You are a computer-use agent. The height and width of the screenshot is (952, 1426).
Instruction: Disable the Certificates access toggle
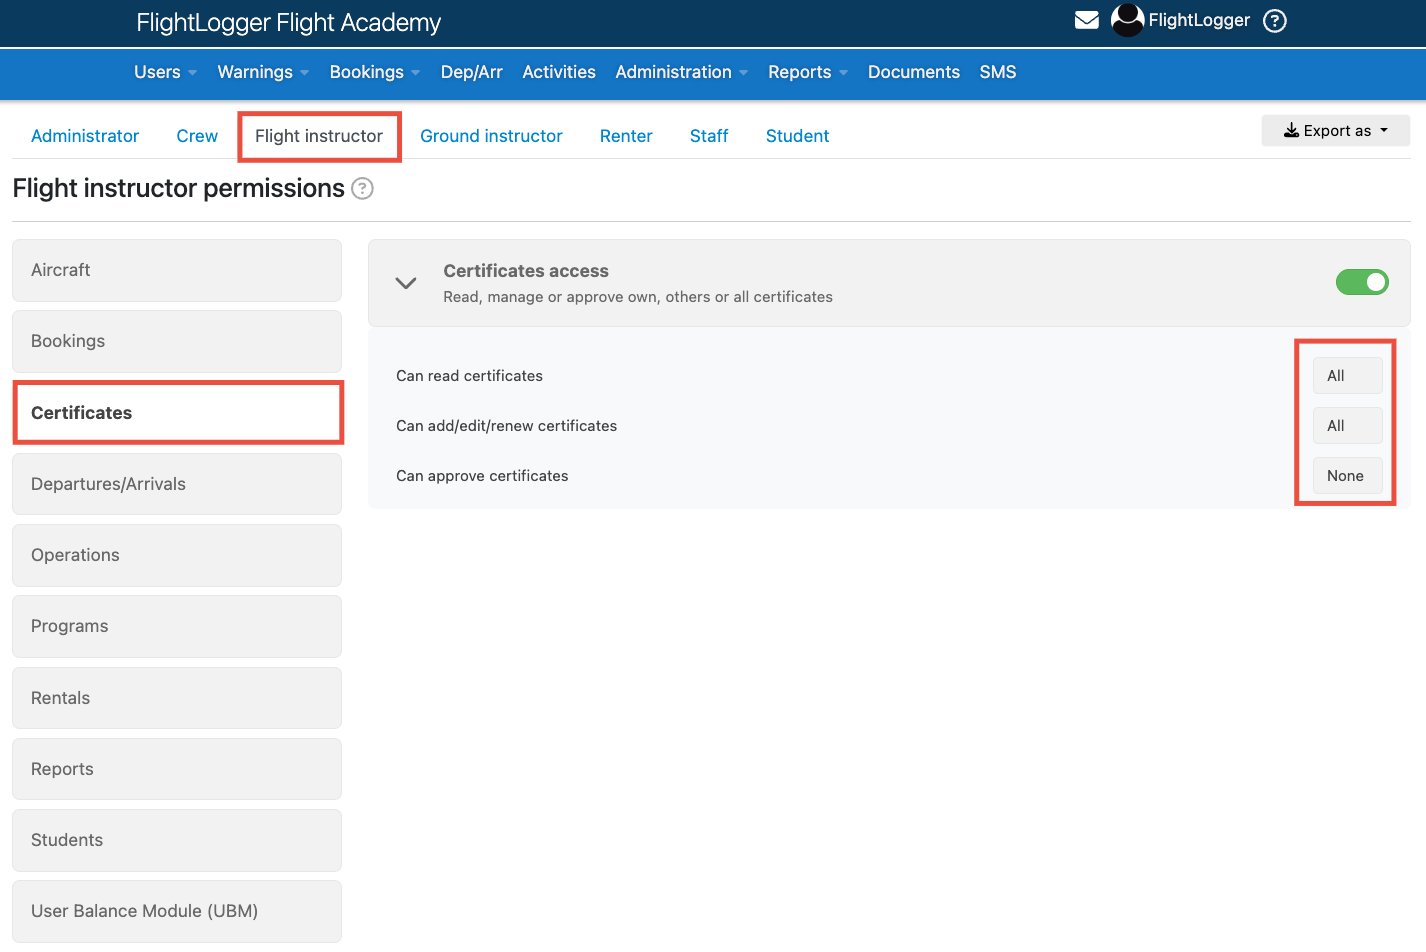(x=1362, y=282)
